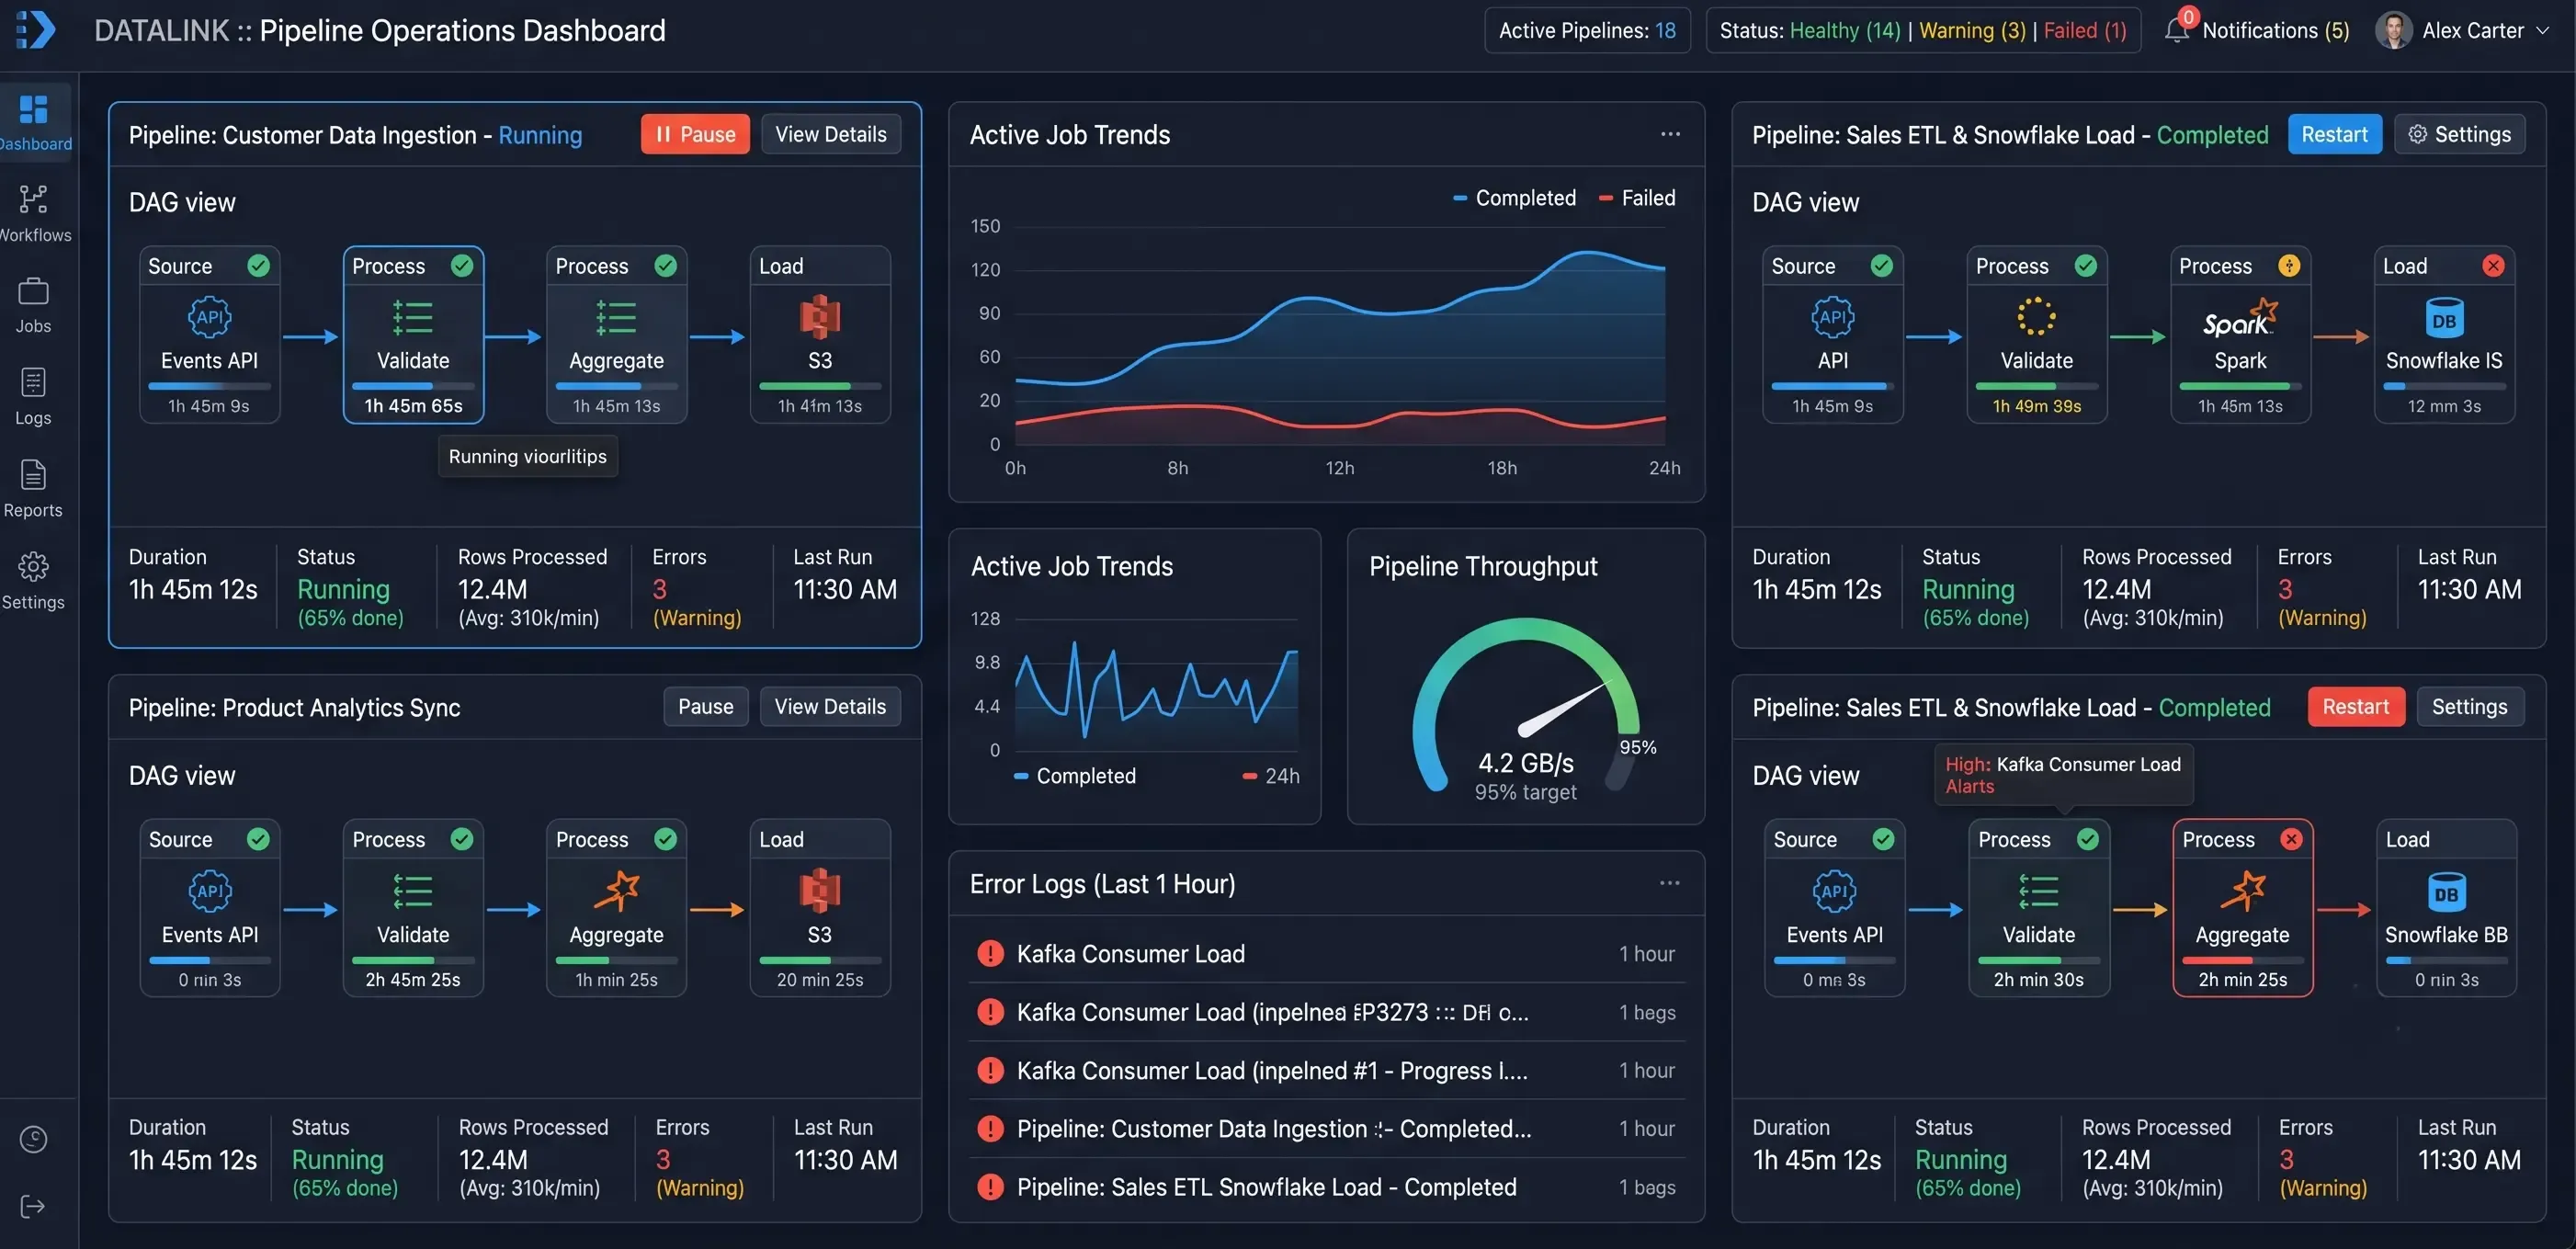Click Running link in Customer Data Ingestion title
The image size is (2576, 1249).
(540, 135)
